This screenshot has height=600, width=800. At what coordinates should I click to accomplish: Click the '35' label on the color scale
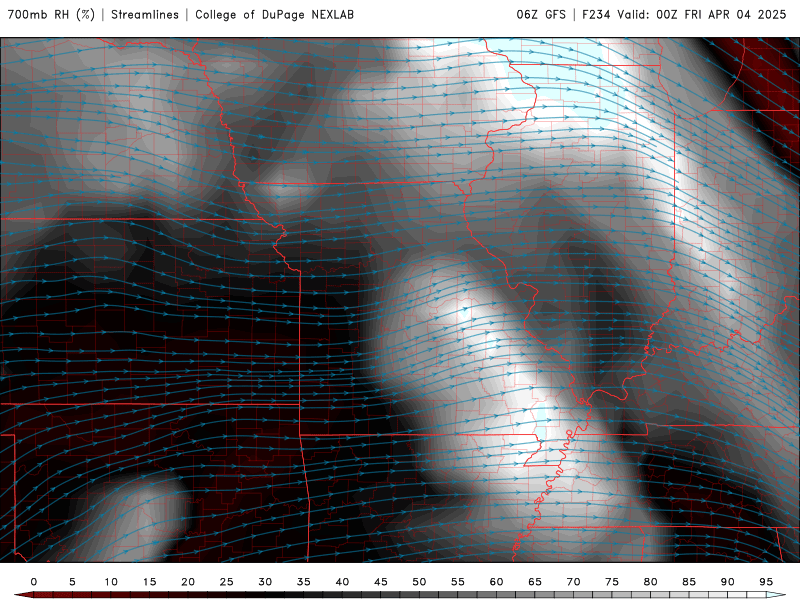304,582
